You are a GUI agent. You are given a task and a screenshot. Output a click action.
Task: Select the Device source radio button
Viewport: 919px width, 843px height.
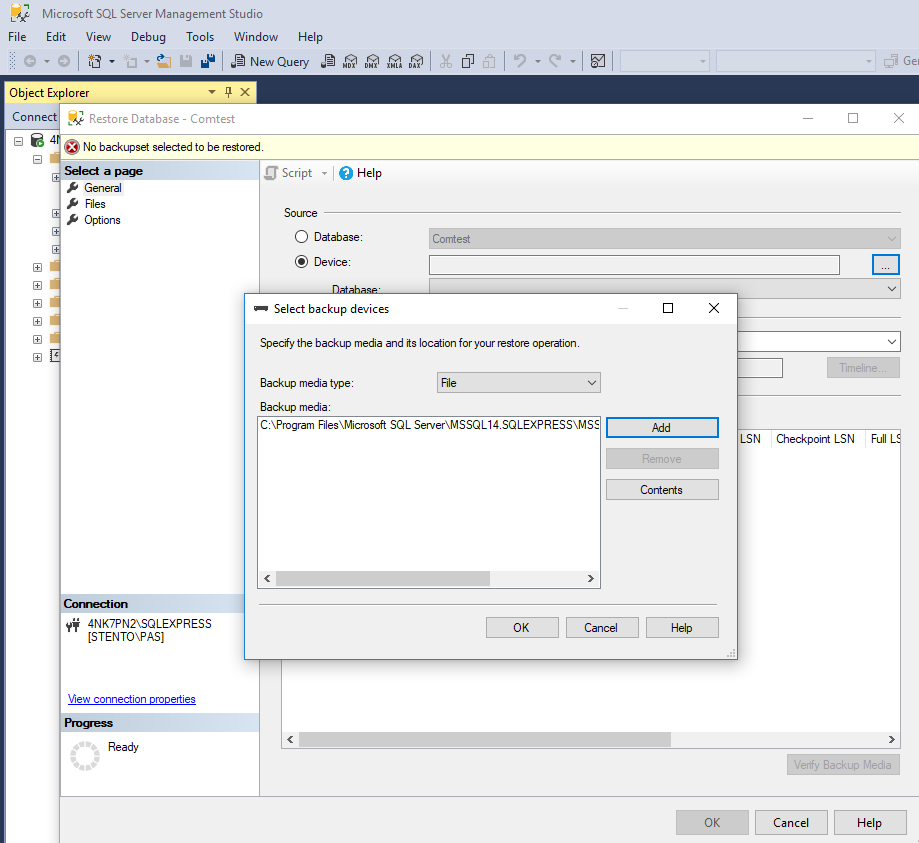click(x=301, y=262)
